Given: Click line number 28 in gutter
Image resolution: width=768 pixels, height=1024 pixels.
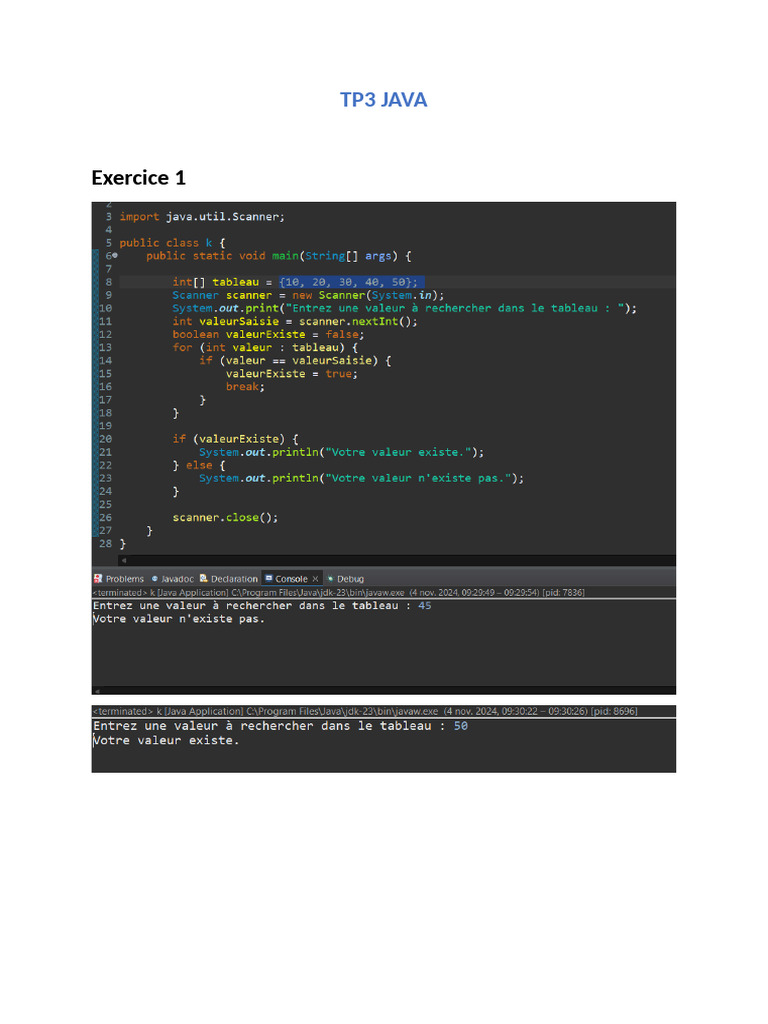Looking at the screenshot, I should click(x=105, y=543).
